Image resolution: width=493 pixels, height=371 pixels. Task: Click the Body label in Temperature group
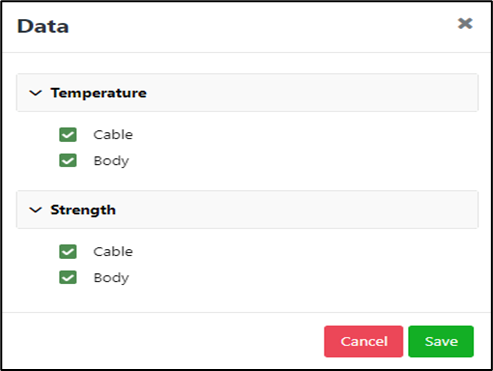point(111,161)
